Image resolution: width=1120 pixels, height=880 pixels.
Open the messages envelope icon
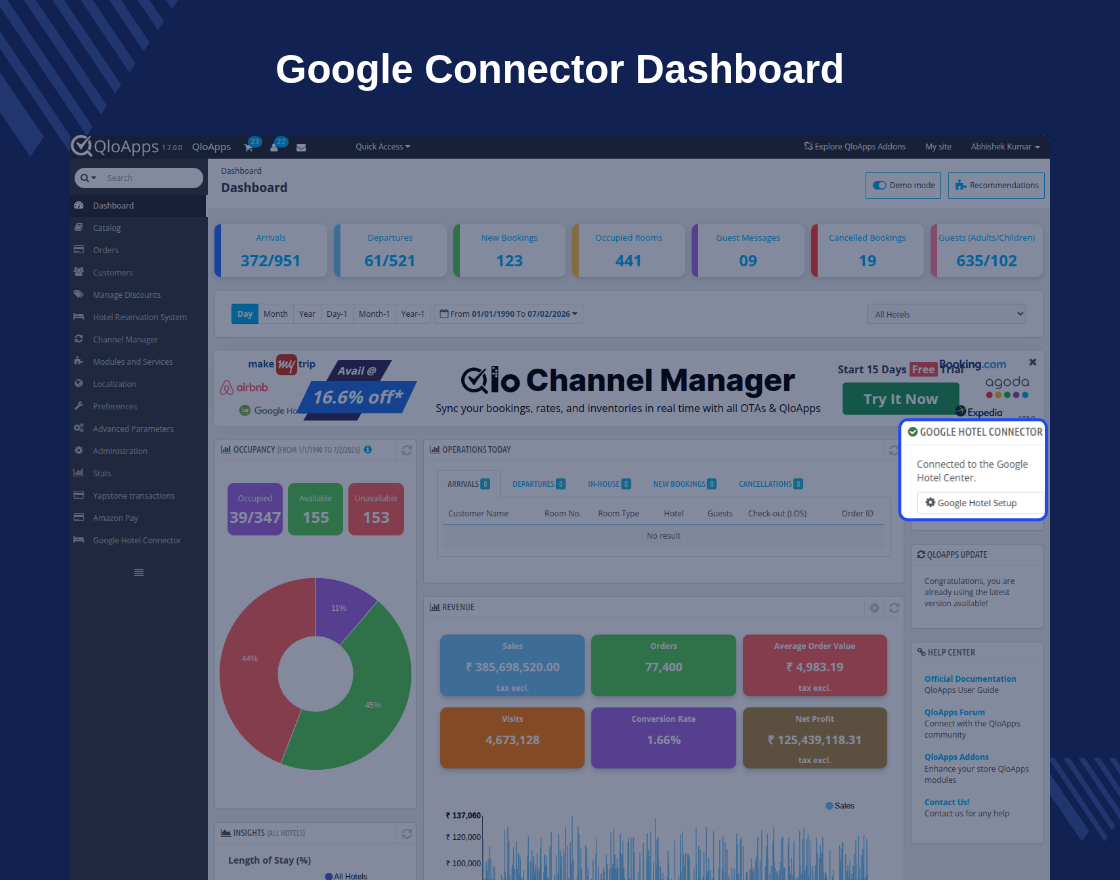301,147
